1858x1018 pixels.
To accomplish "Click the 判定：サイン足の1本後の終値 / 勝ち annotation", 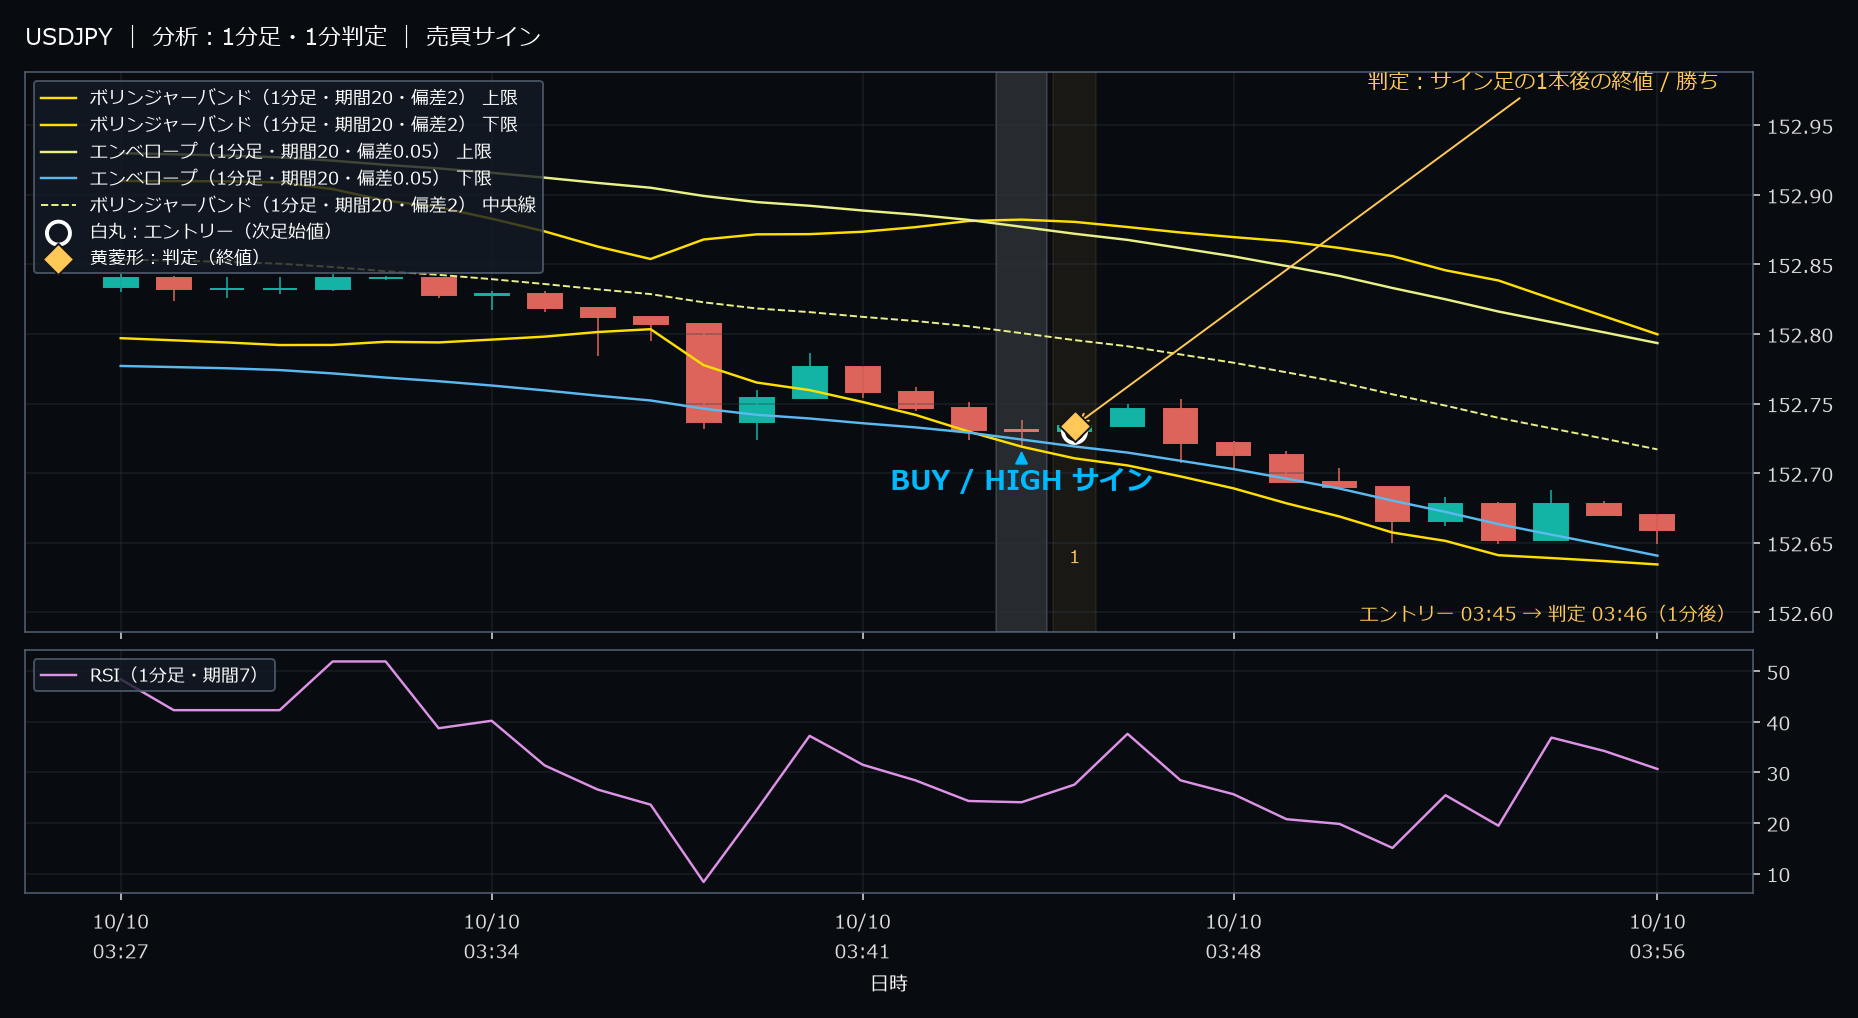I will [x=1543, y=81].
